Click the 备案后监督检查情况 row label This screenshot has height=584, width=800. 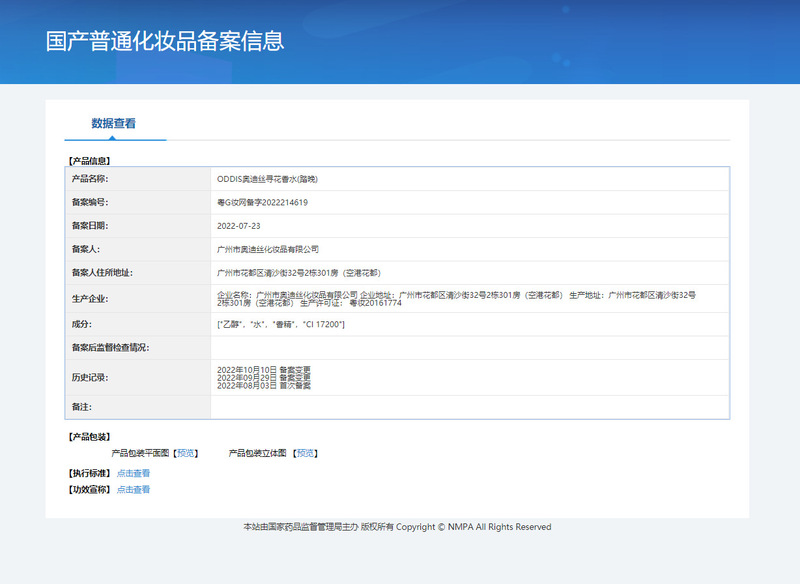(110, 347)
